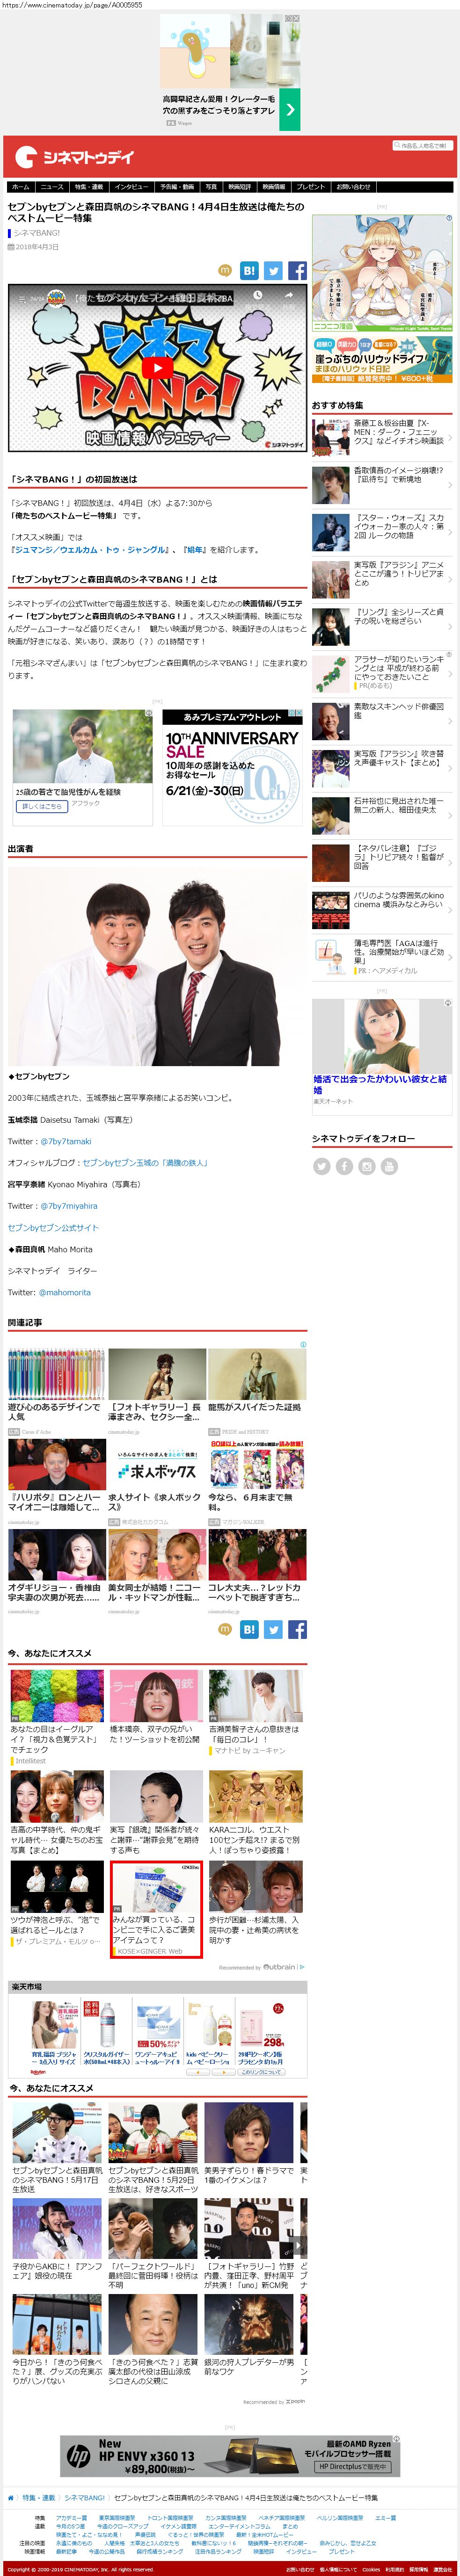Share via mixi icon below related articles
Image resolution: width=460 pixels, height=2576 pixels.
click(225, 1629)
